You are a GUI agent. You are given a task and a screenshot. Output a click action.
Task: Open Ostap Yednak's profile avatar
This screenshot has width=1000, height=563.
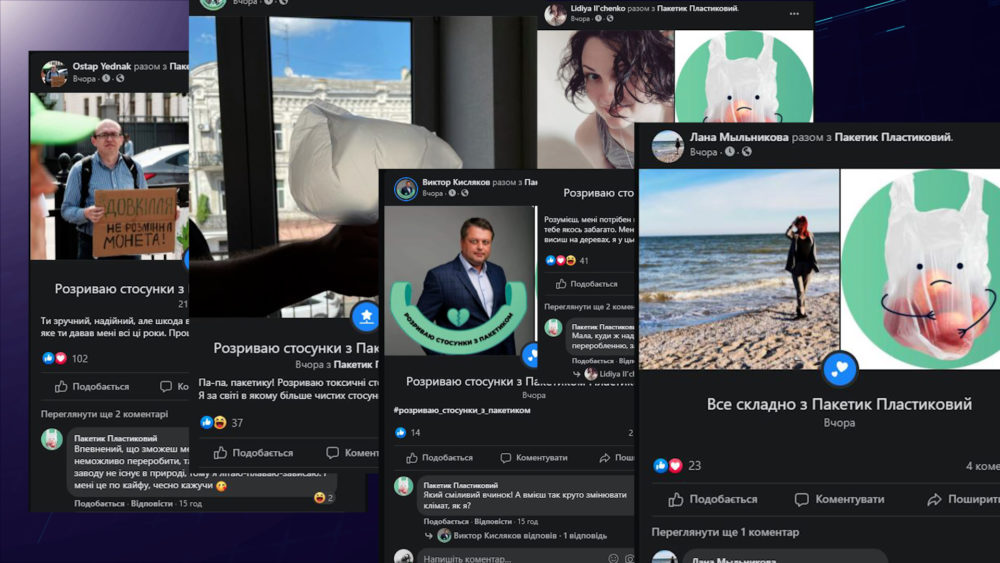(54, 73)
